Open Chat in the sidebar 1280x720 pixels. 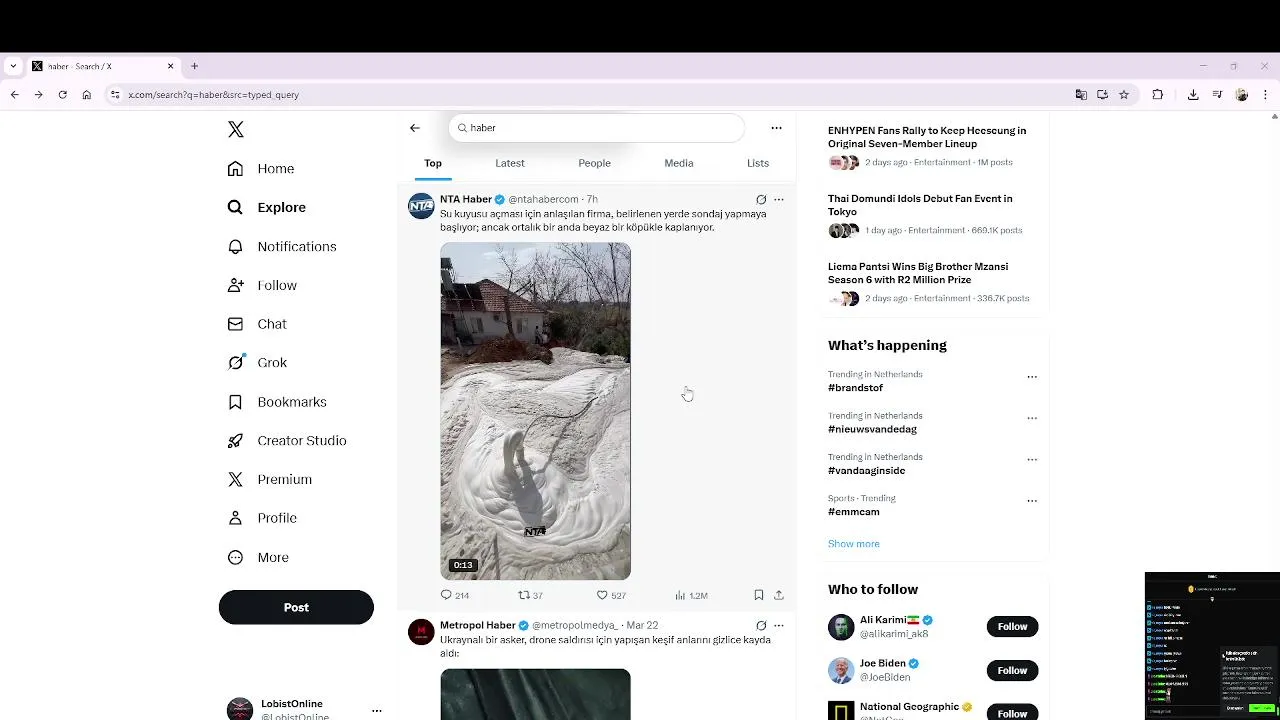click(x=257, y=324)
